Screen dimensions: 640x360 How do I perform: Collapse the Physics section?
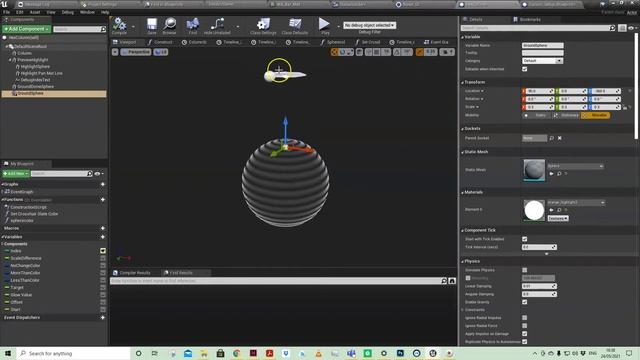[x=462, y=261]
